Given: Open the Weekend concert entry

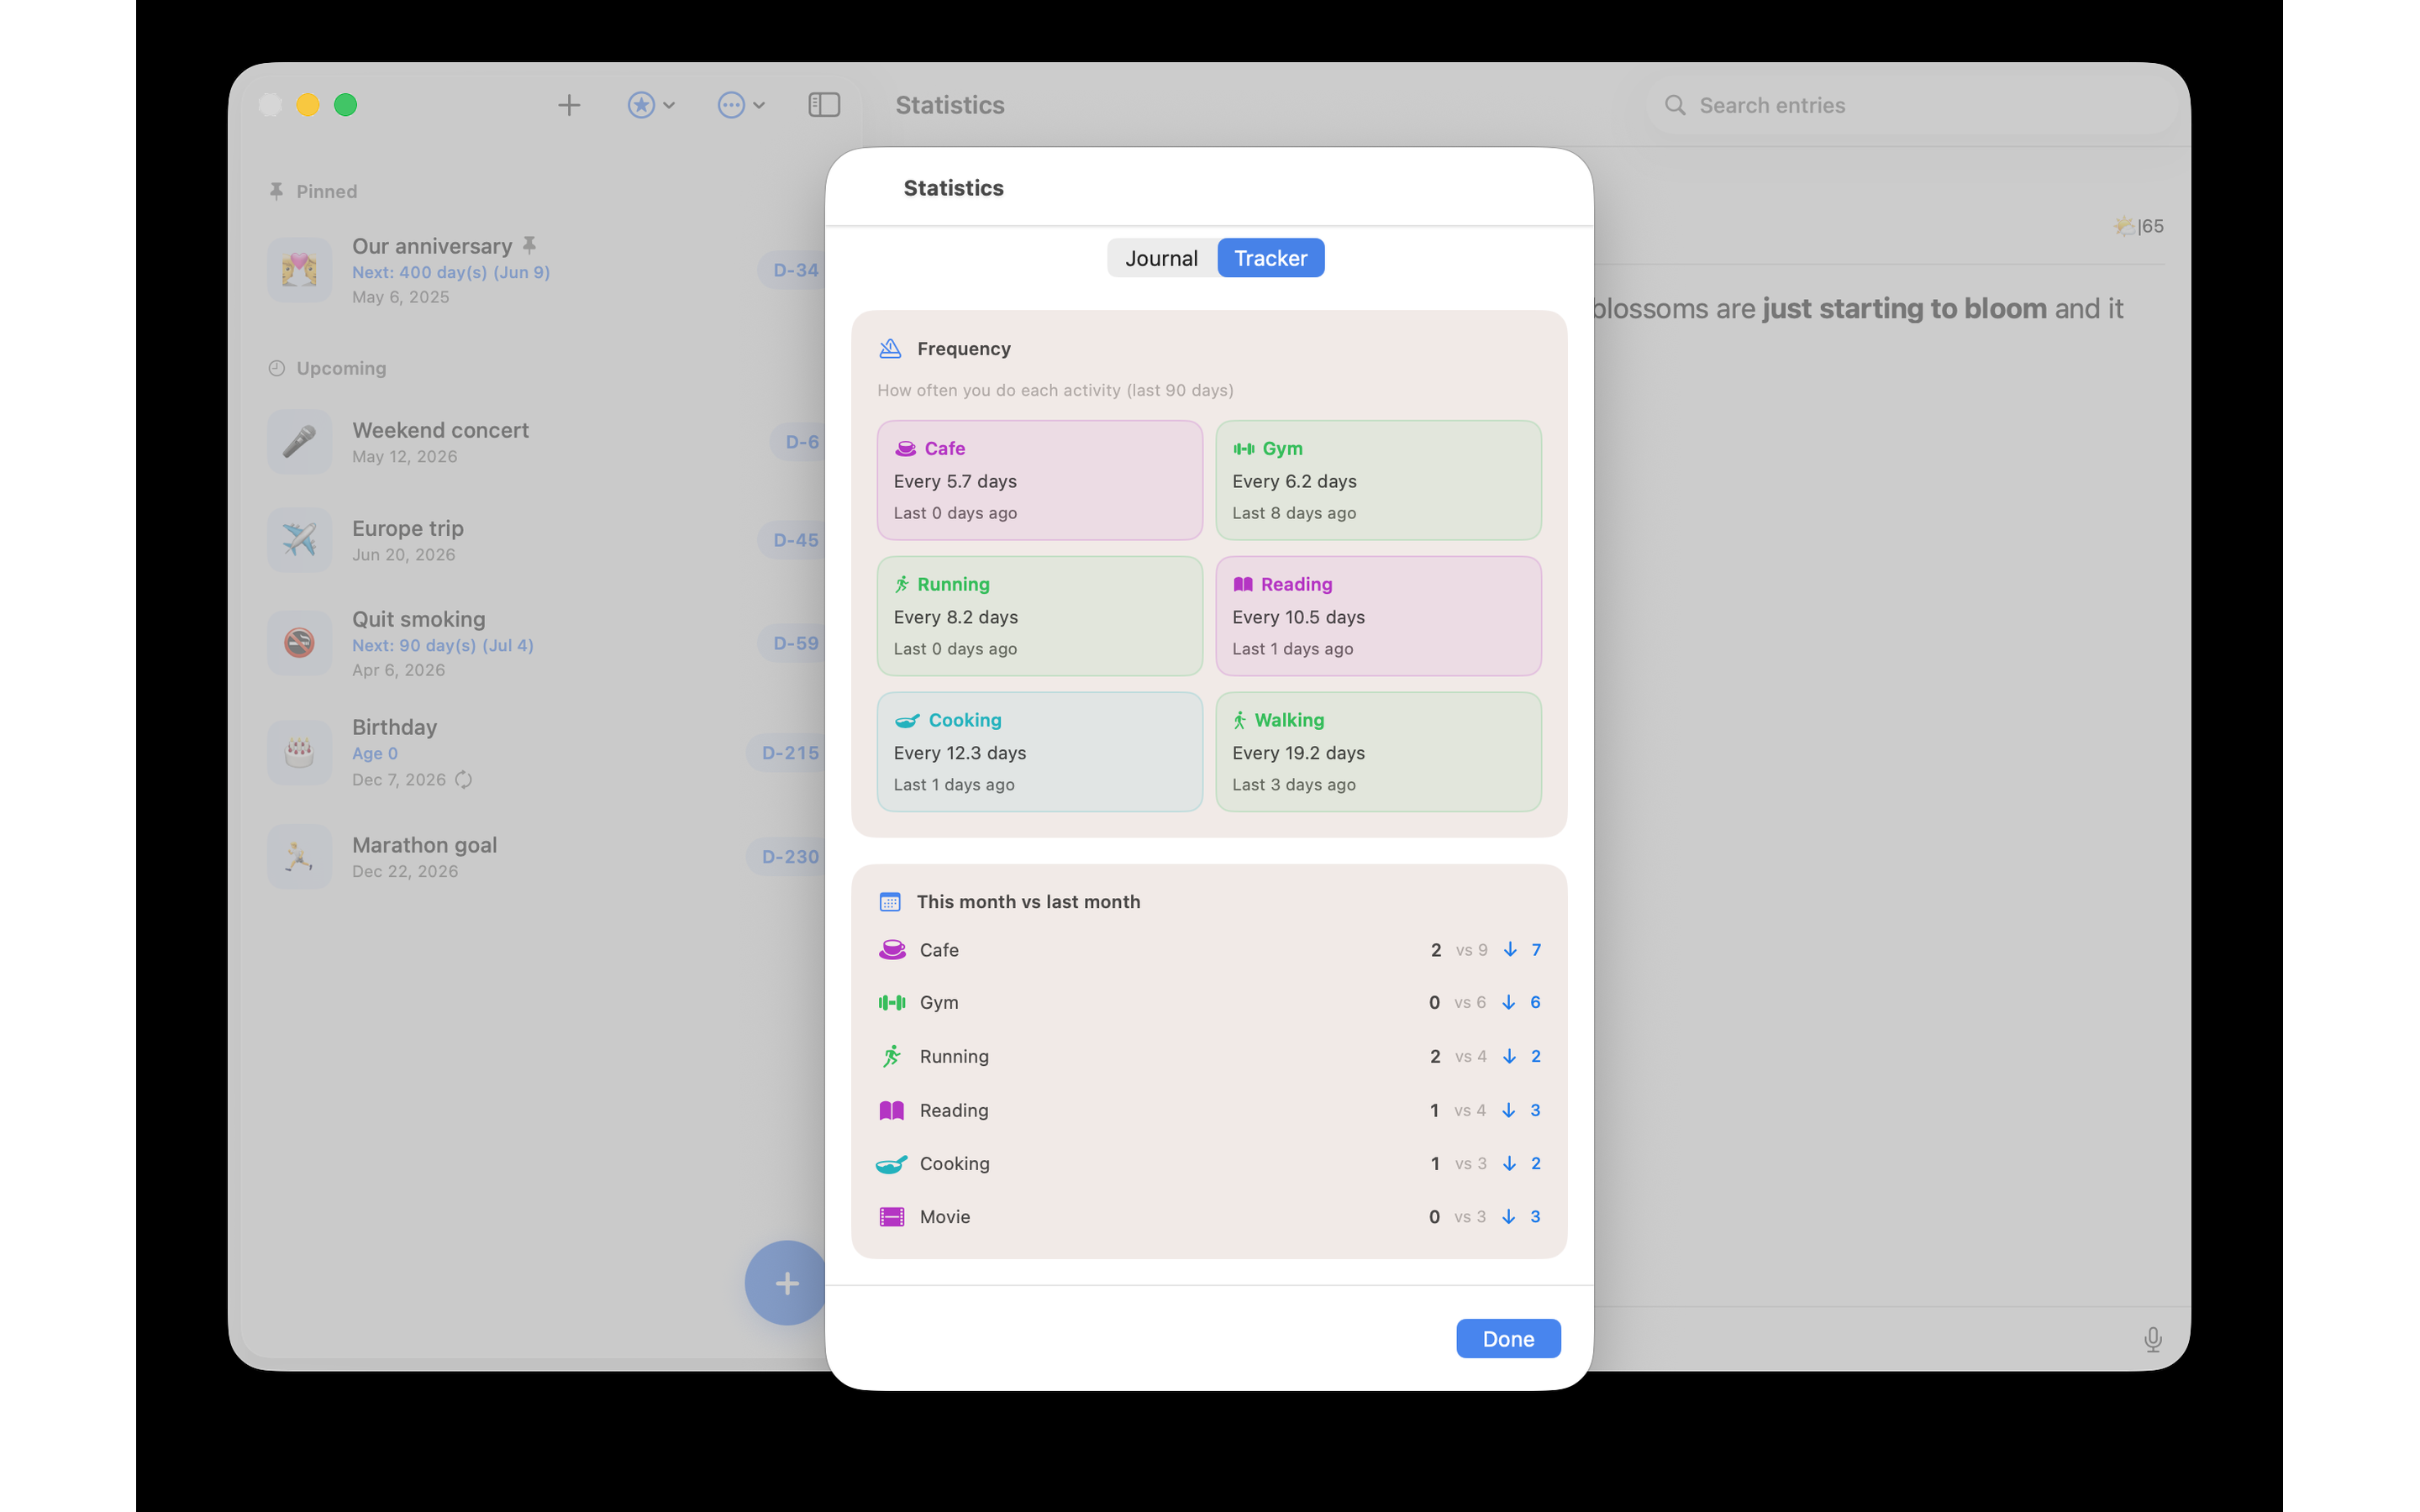Looking at the screenshot, I should (x=545, y=441).
